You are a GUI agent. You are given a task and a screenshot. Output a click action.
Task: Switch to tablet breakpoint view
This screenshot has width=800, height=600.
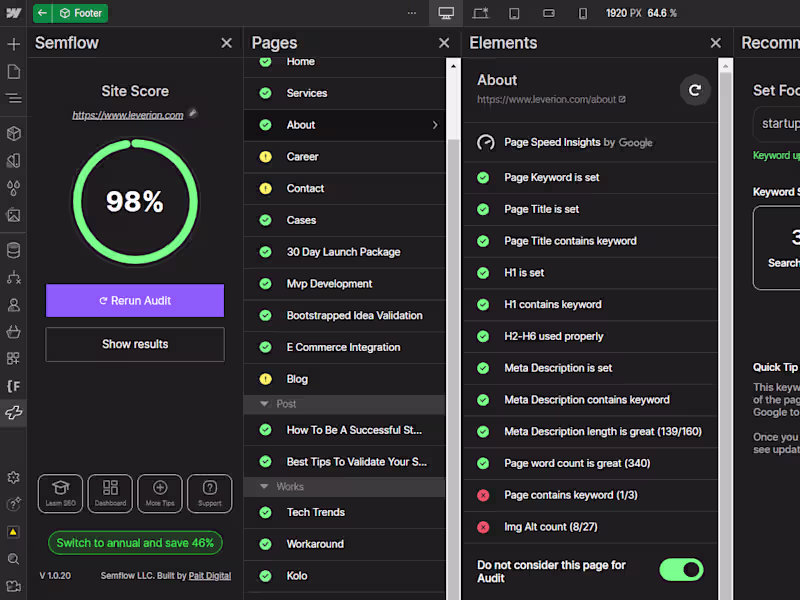click(514, 13)
